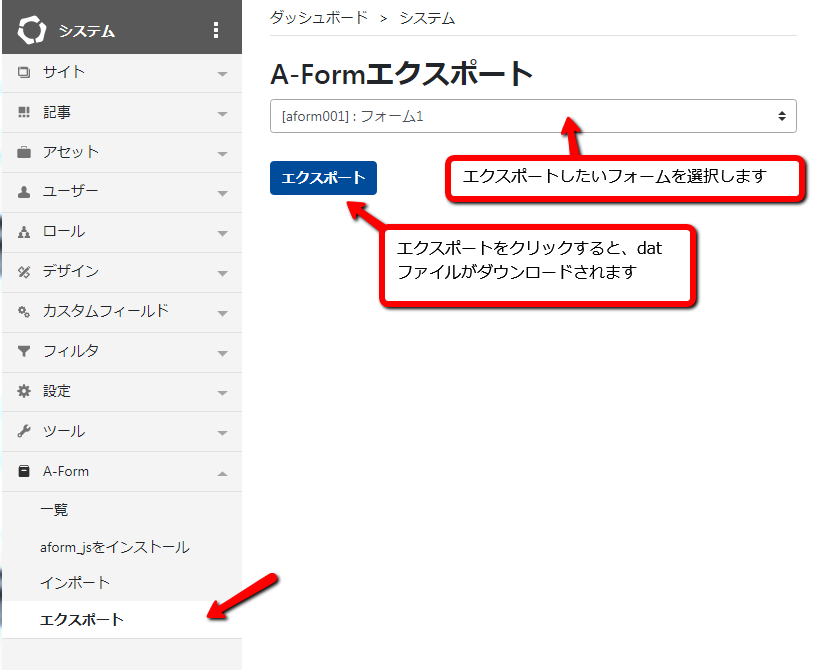The image size is (823, 670).
Task: Expand the カスタムフィールド section arrow
Action: tap(222, 313)
